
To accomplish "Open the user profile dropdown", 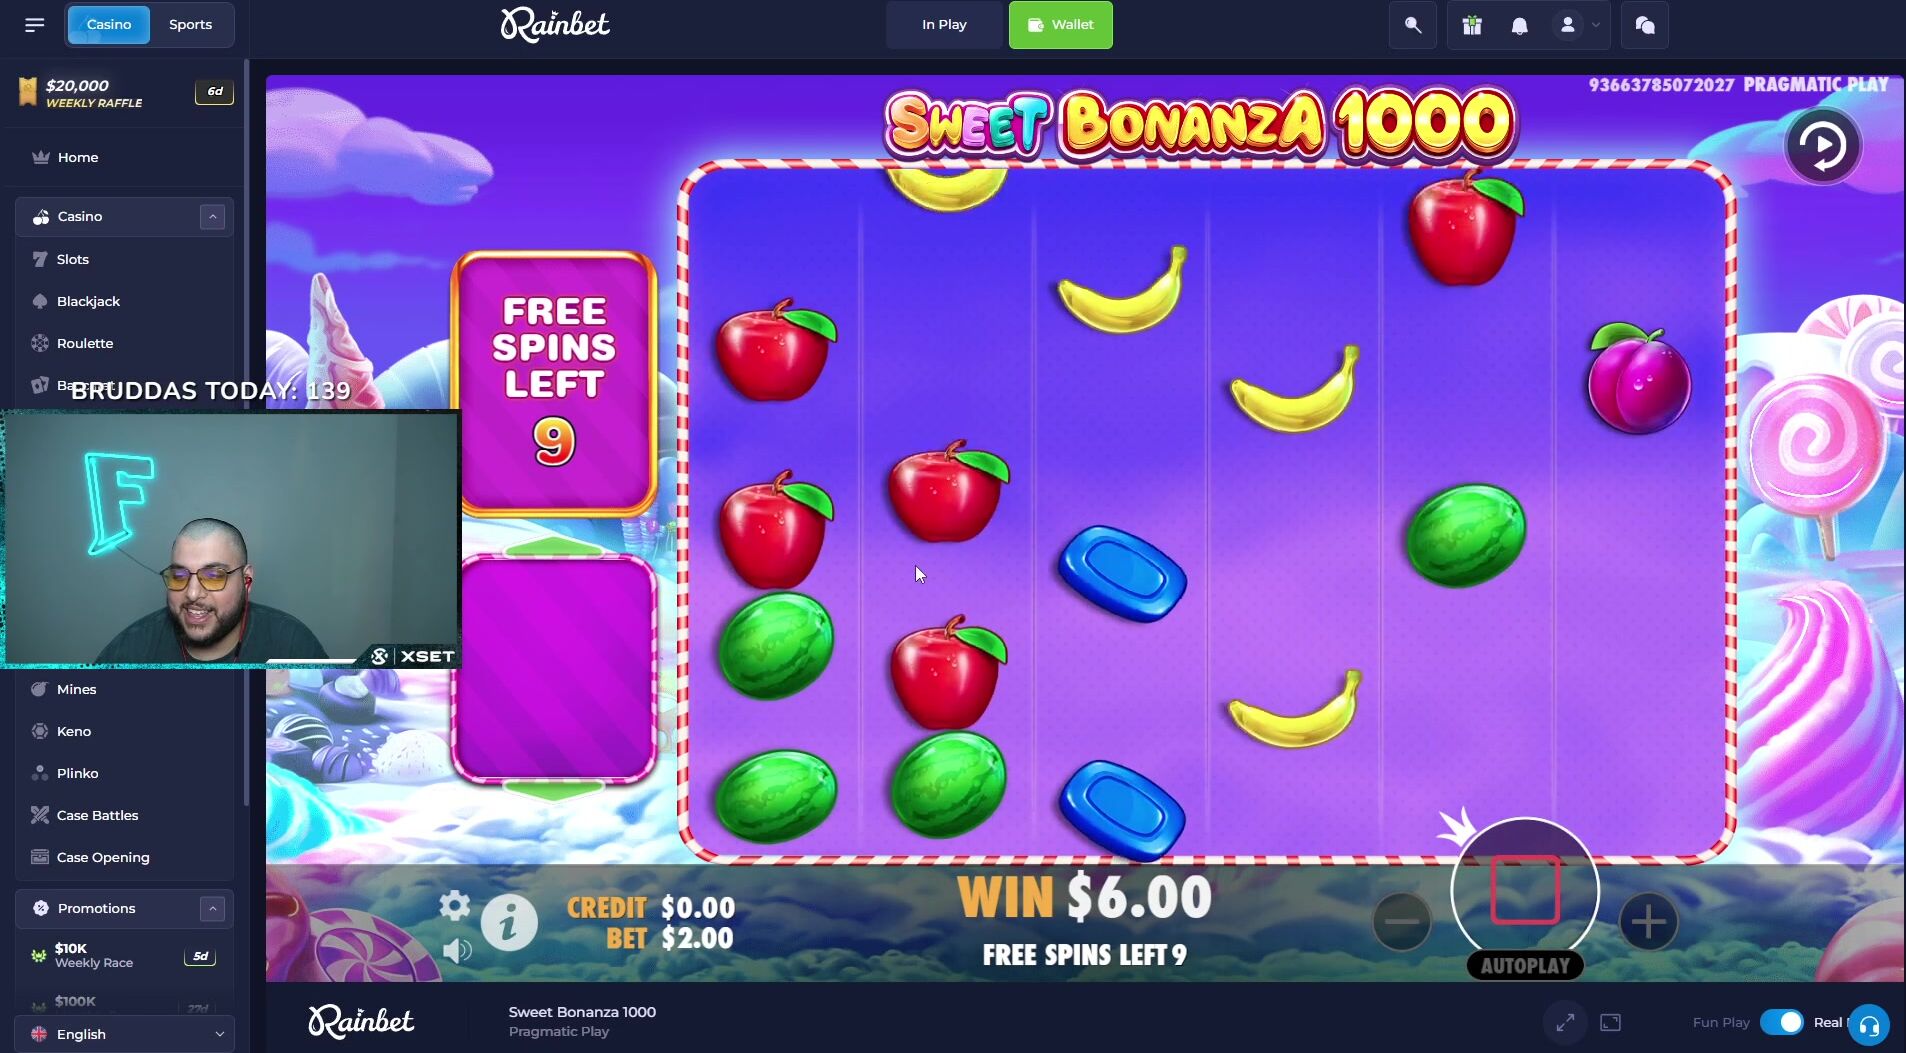I will pos(1579,25).
